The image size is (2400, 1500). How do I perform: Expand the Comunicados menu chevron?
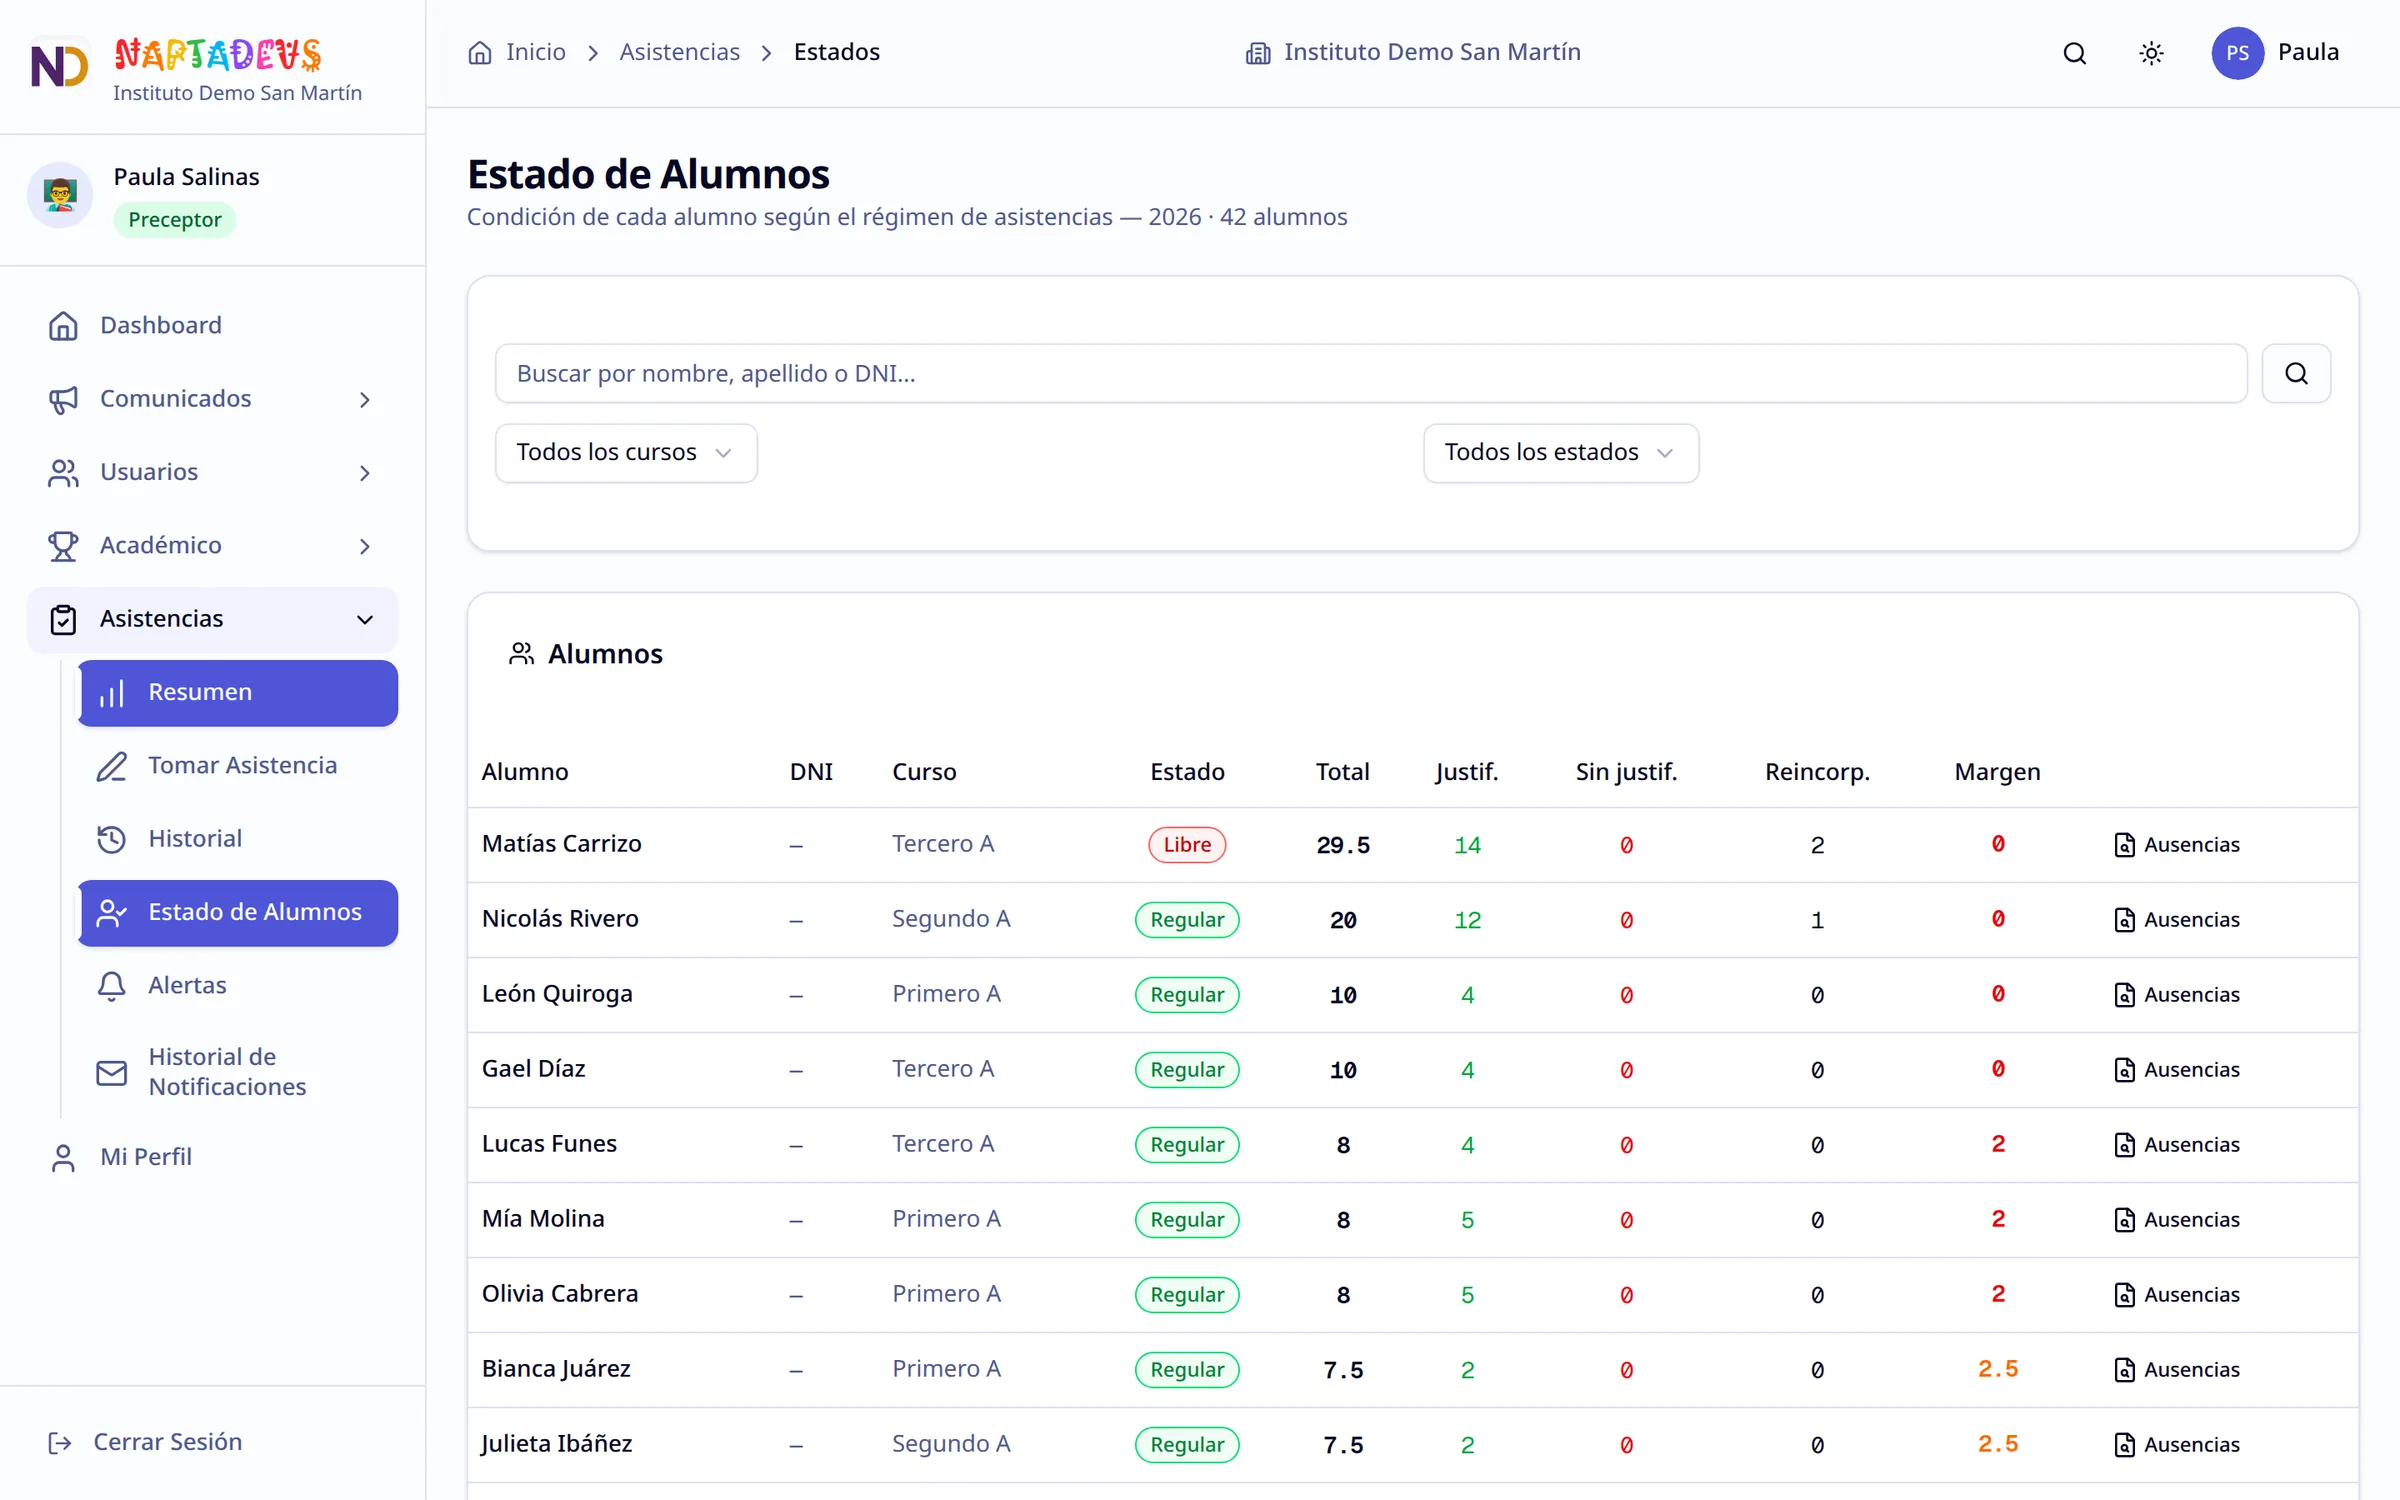(365, 400)
